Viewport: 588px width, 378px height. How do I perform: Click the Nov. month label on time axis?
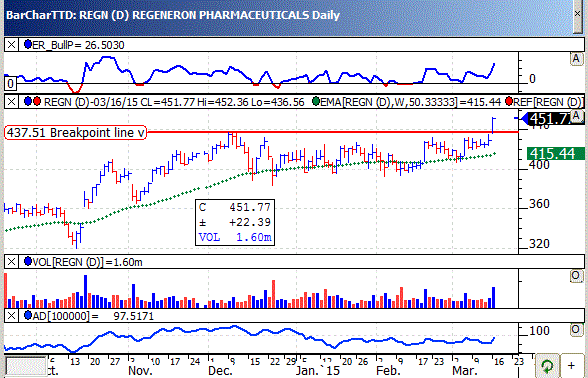tap(141, 370)
